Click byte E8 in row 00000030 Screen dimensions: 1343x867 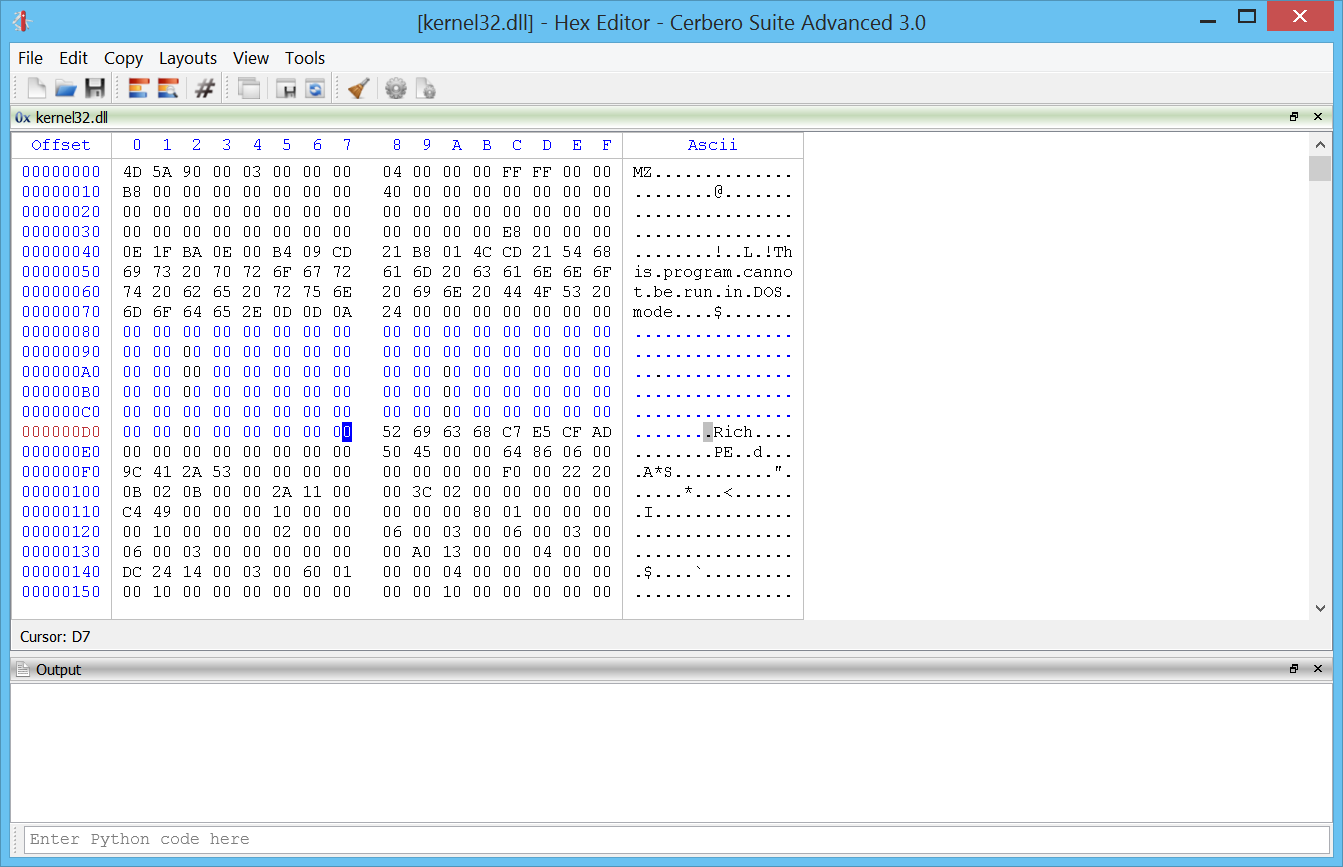[512, 232]
